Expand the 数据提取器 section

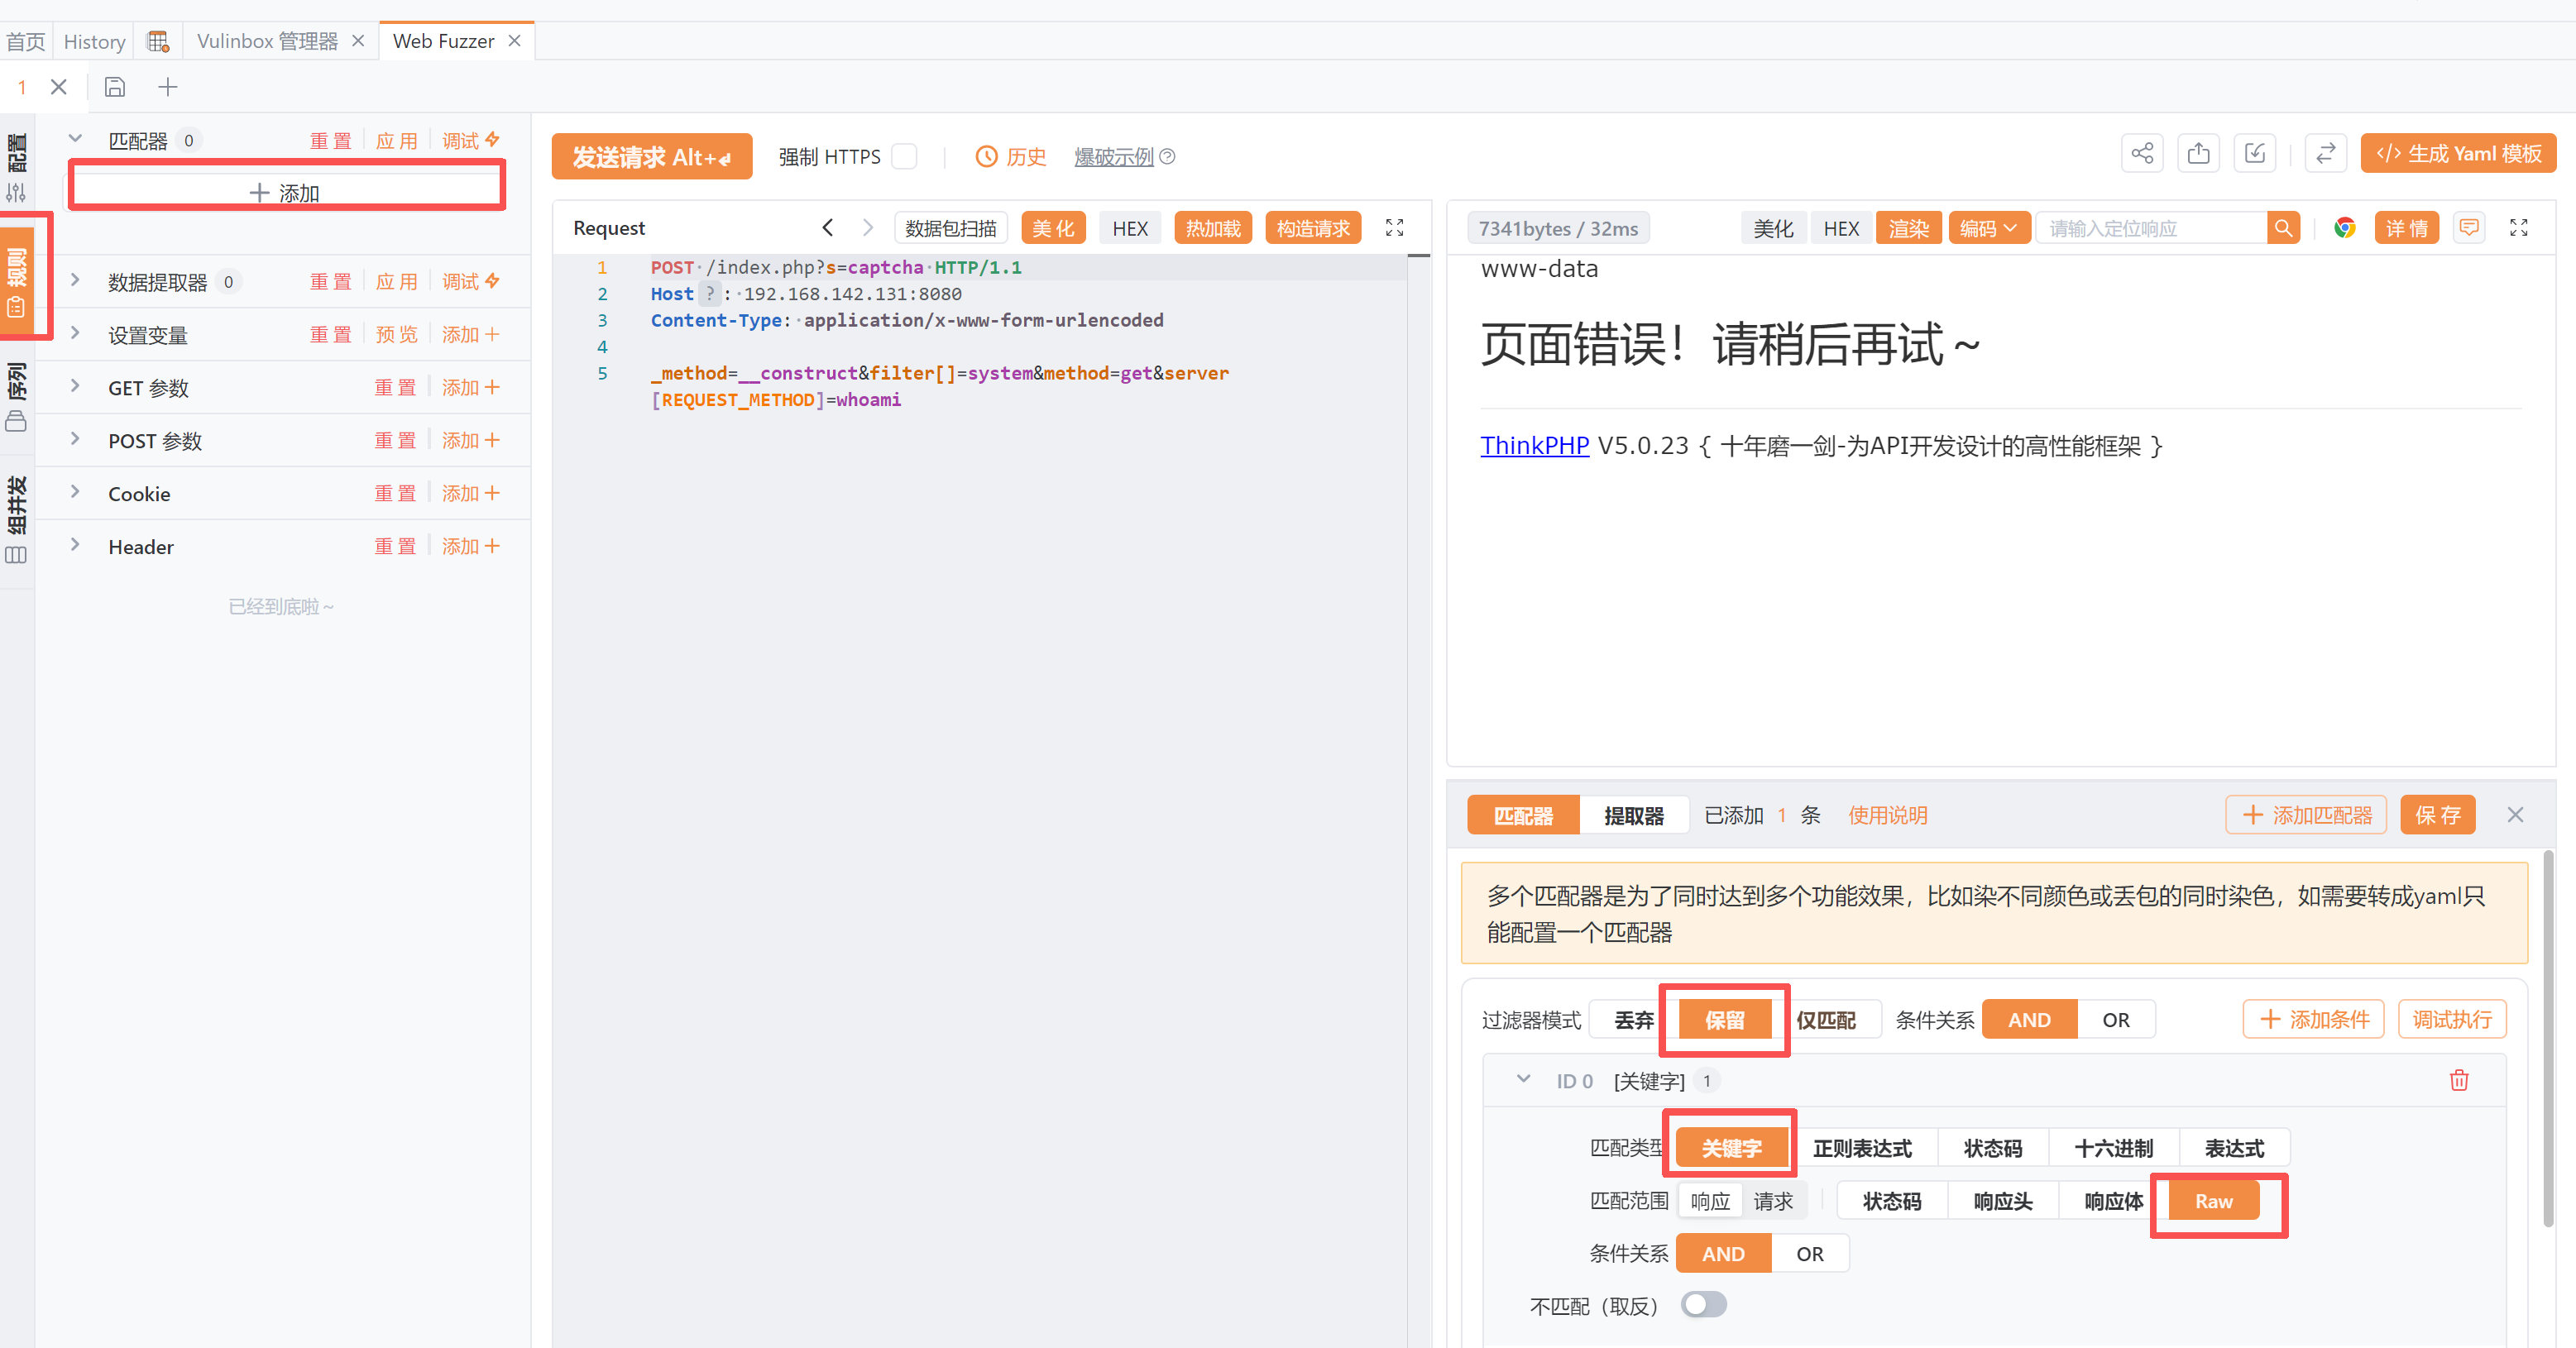(x=75, y=281)
